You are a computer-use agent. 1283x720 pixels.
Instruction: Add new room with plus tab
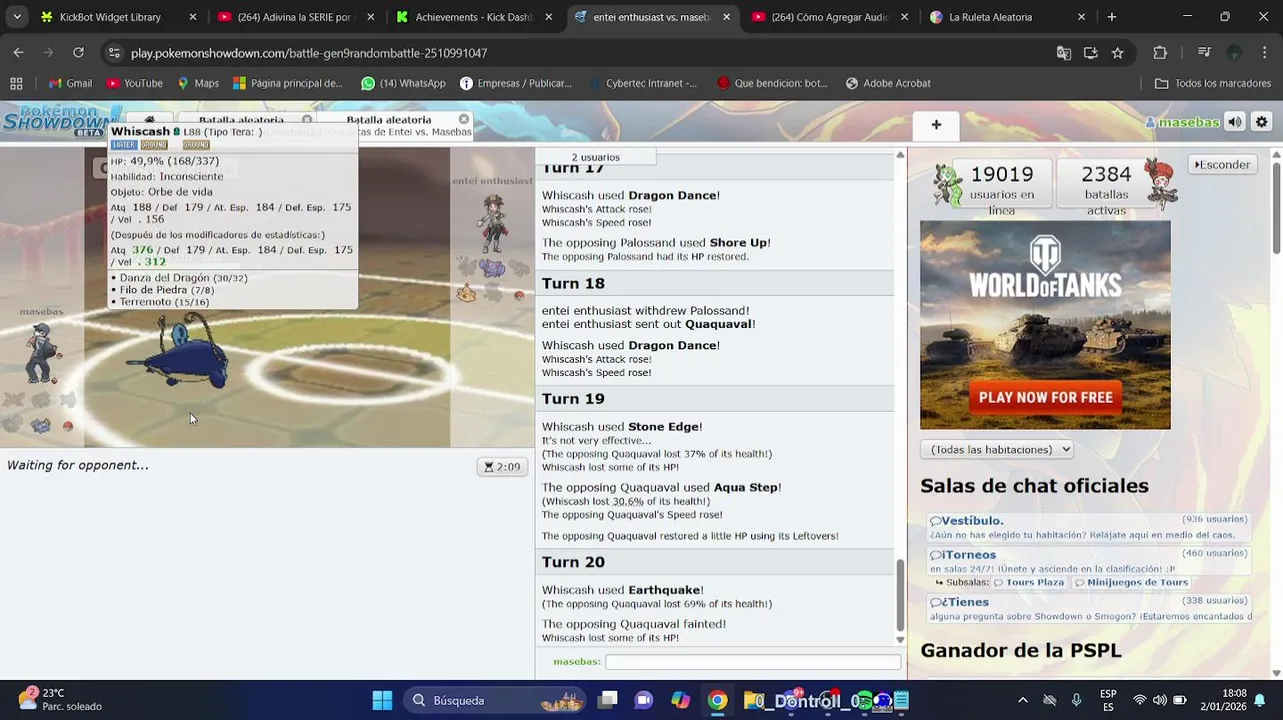tap(936, 125)
